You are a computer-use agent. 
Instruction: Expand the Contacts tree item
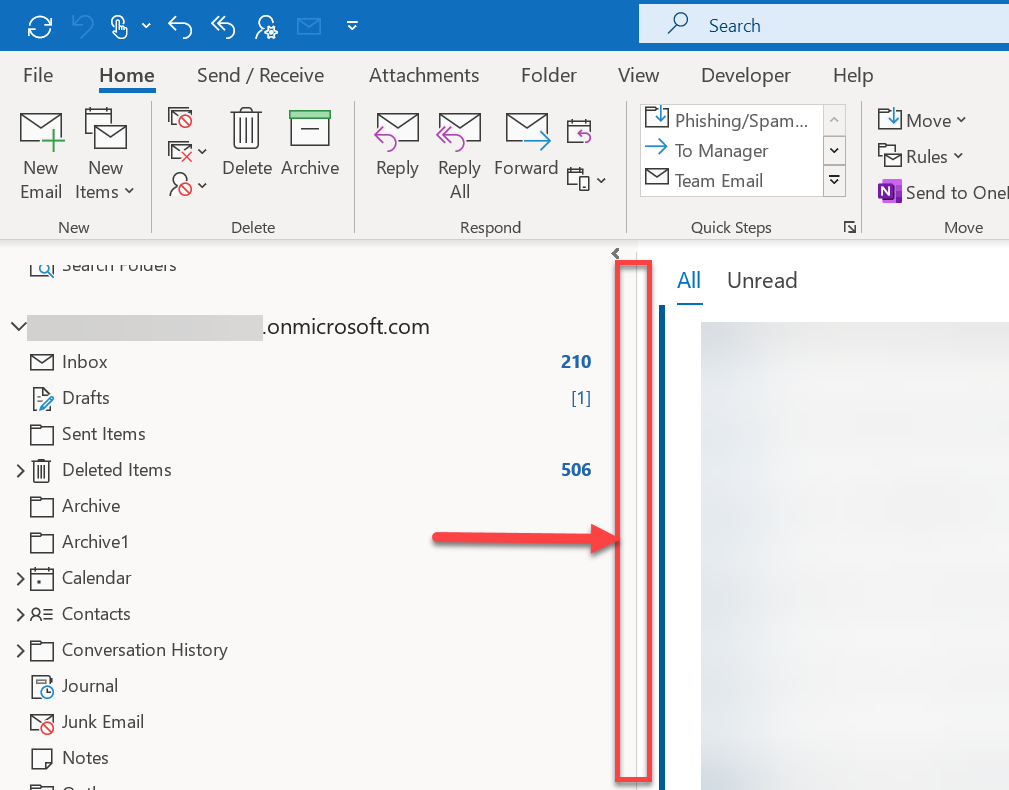[x=19, y=614]
